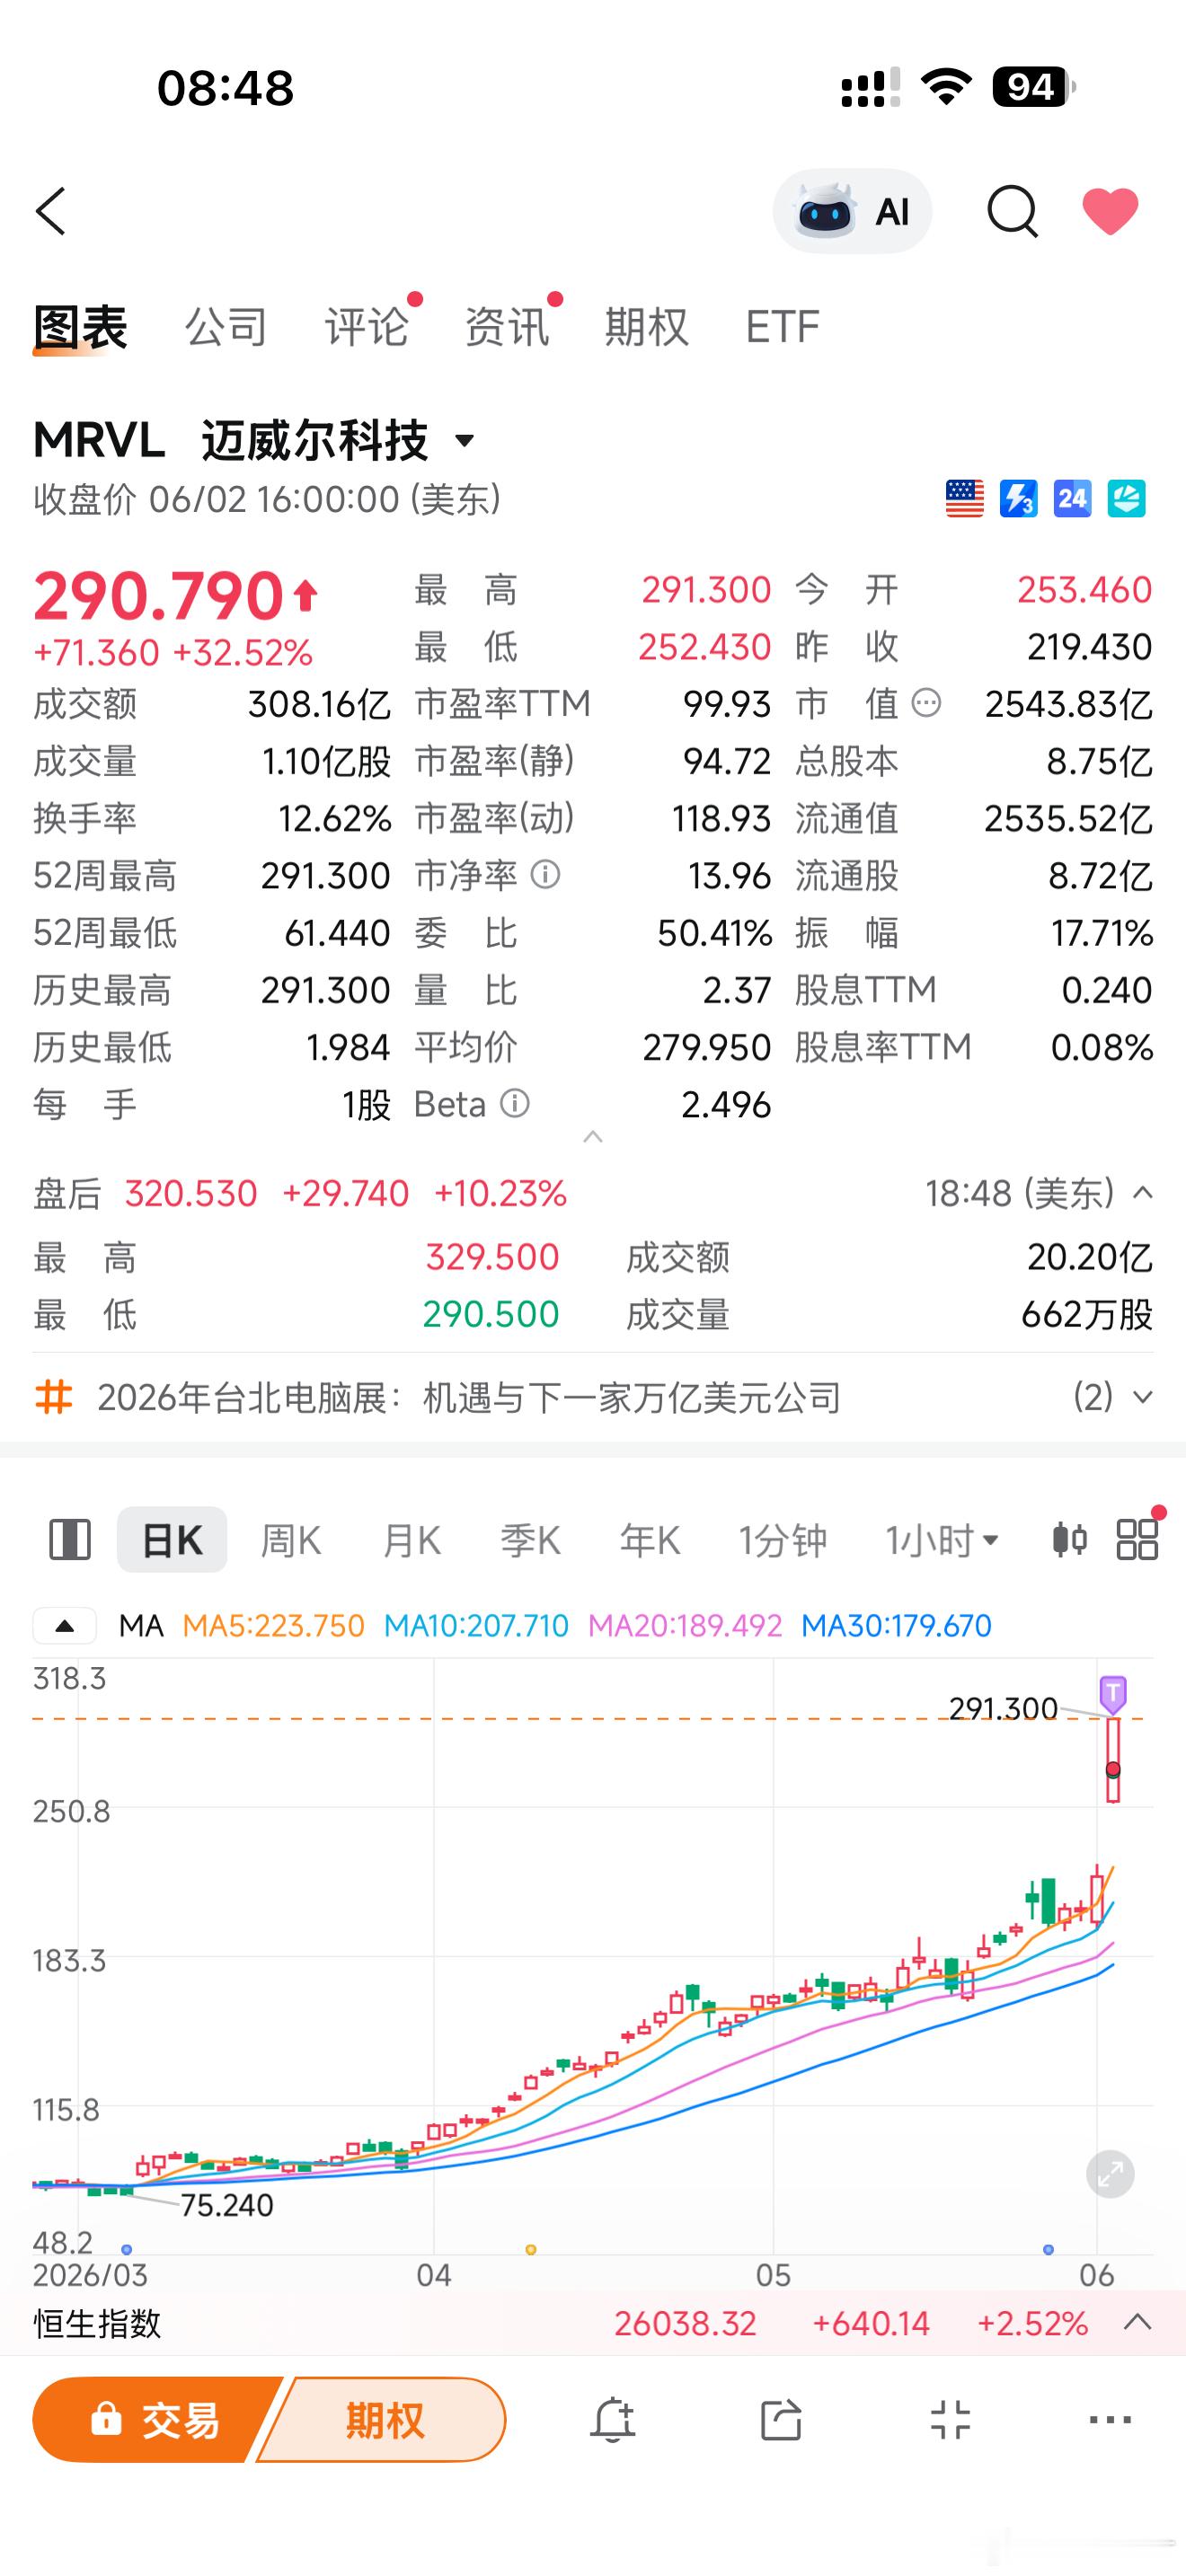The height and width of the screenshot is (2576, 1186).
Task: Tap MA10:207.710 indicator label
Action: (x=476, y=1626)
